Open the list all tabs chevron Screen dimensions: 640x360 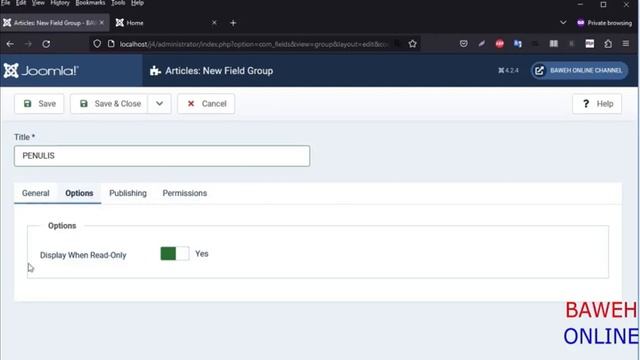563,23
